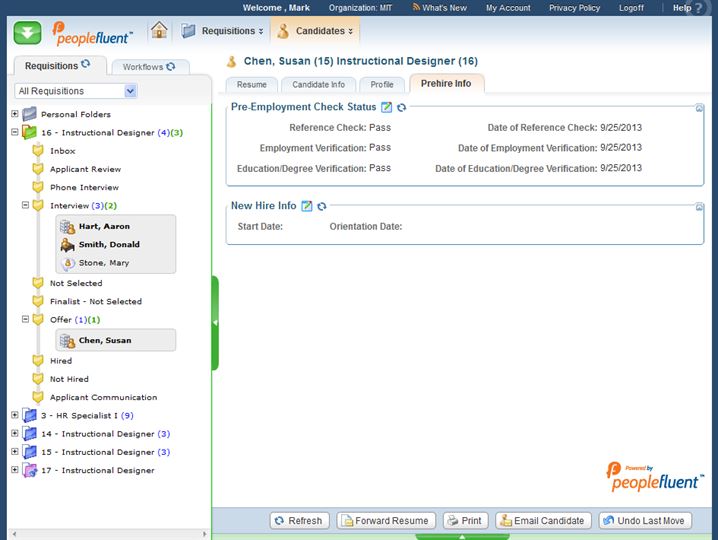Screen dimensions: 718x540
Task: Click the green download arrow icon
Action: [x=27, y=32]
